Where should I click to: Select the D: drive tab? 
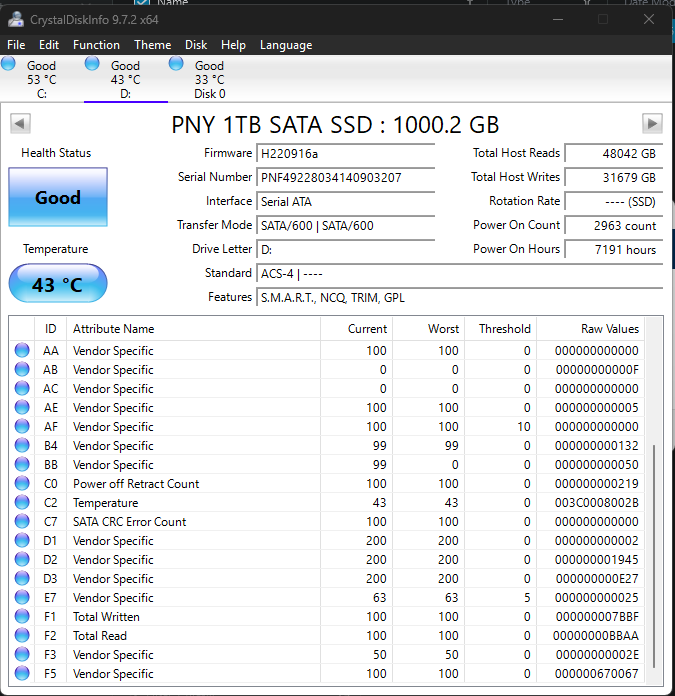(126, 79)
